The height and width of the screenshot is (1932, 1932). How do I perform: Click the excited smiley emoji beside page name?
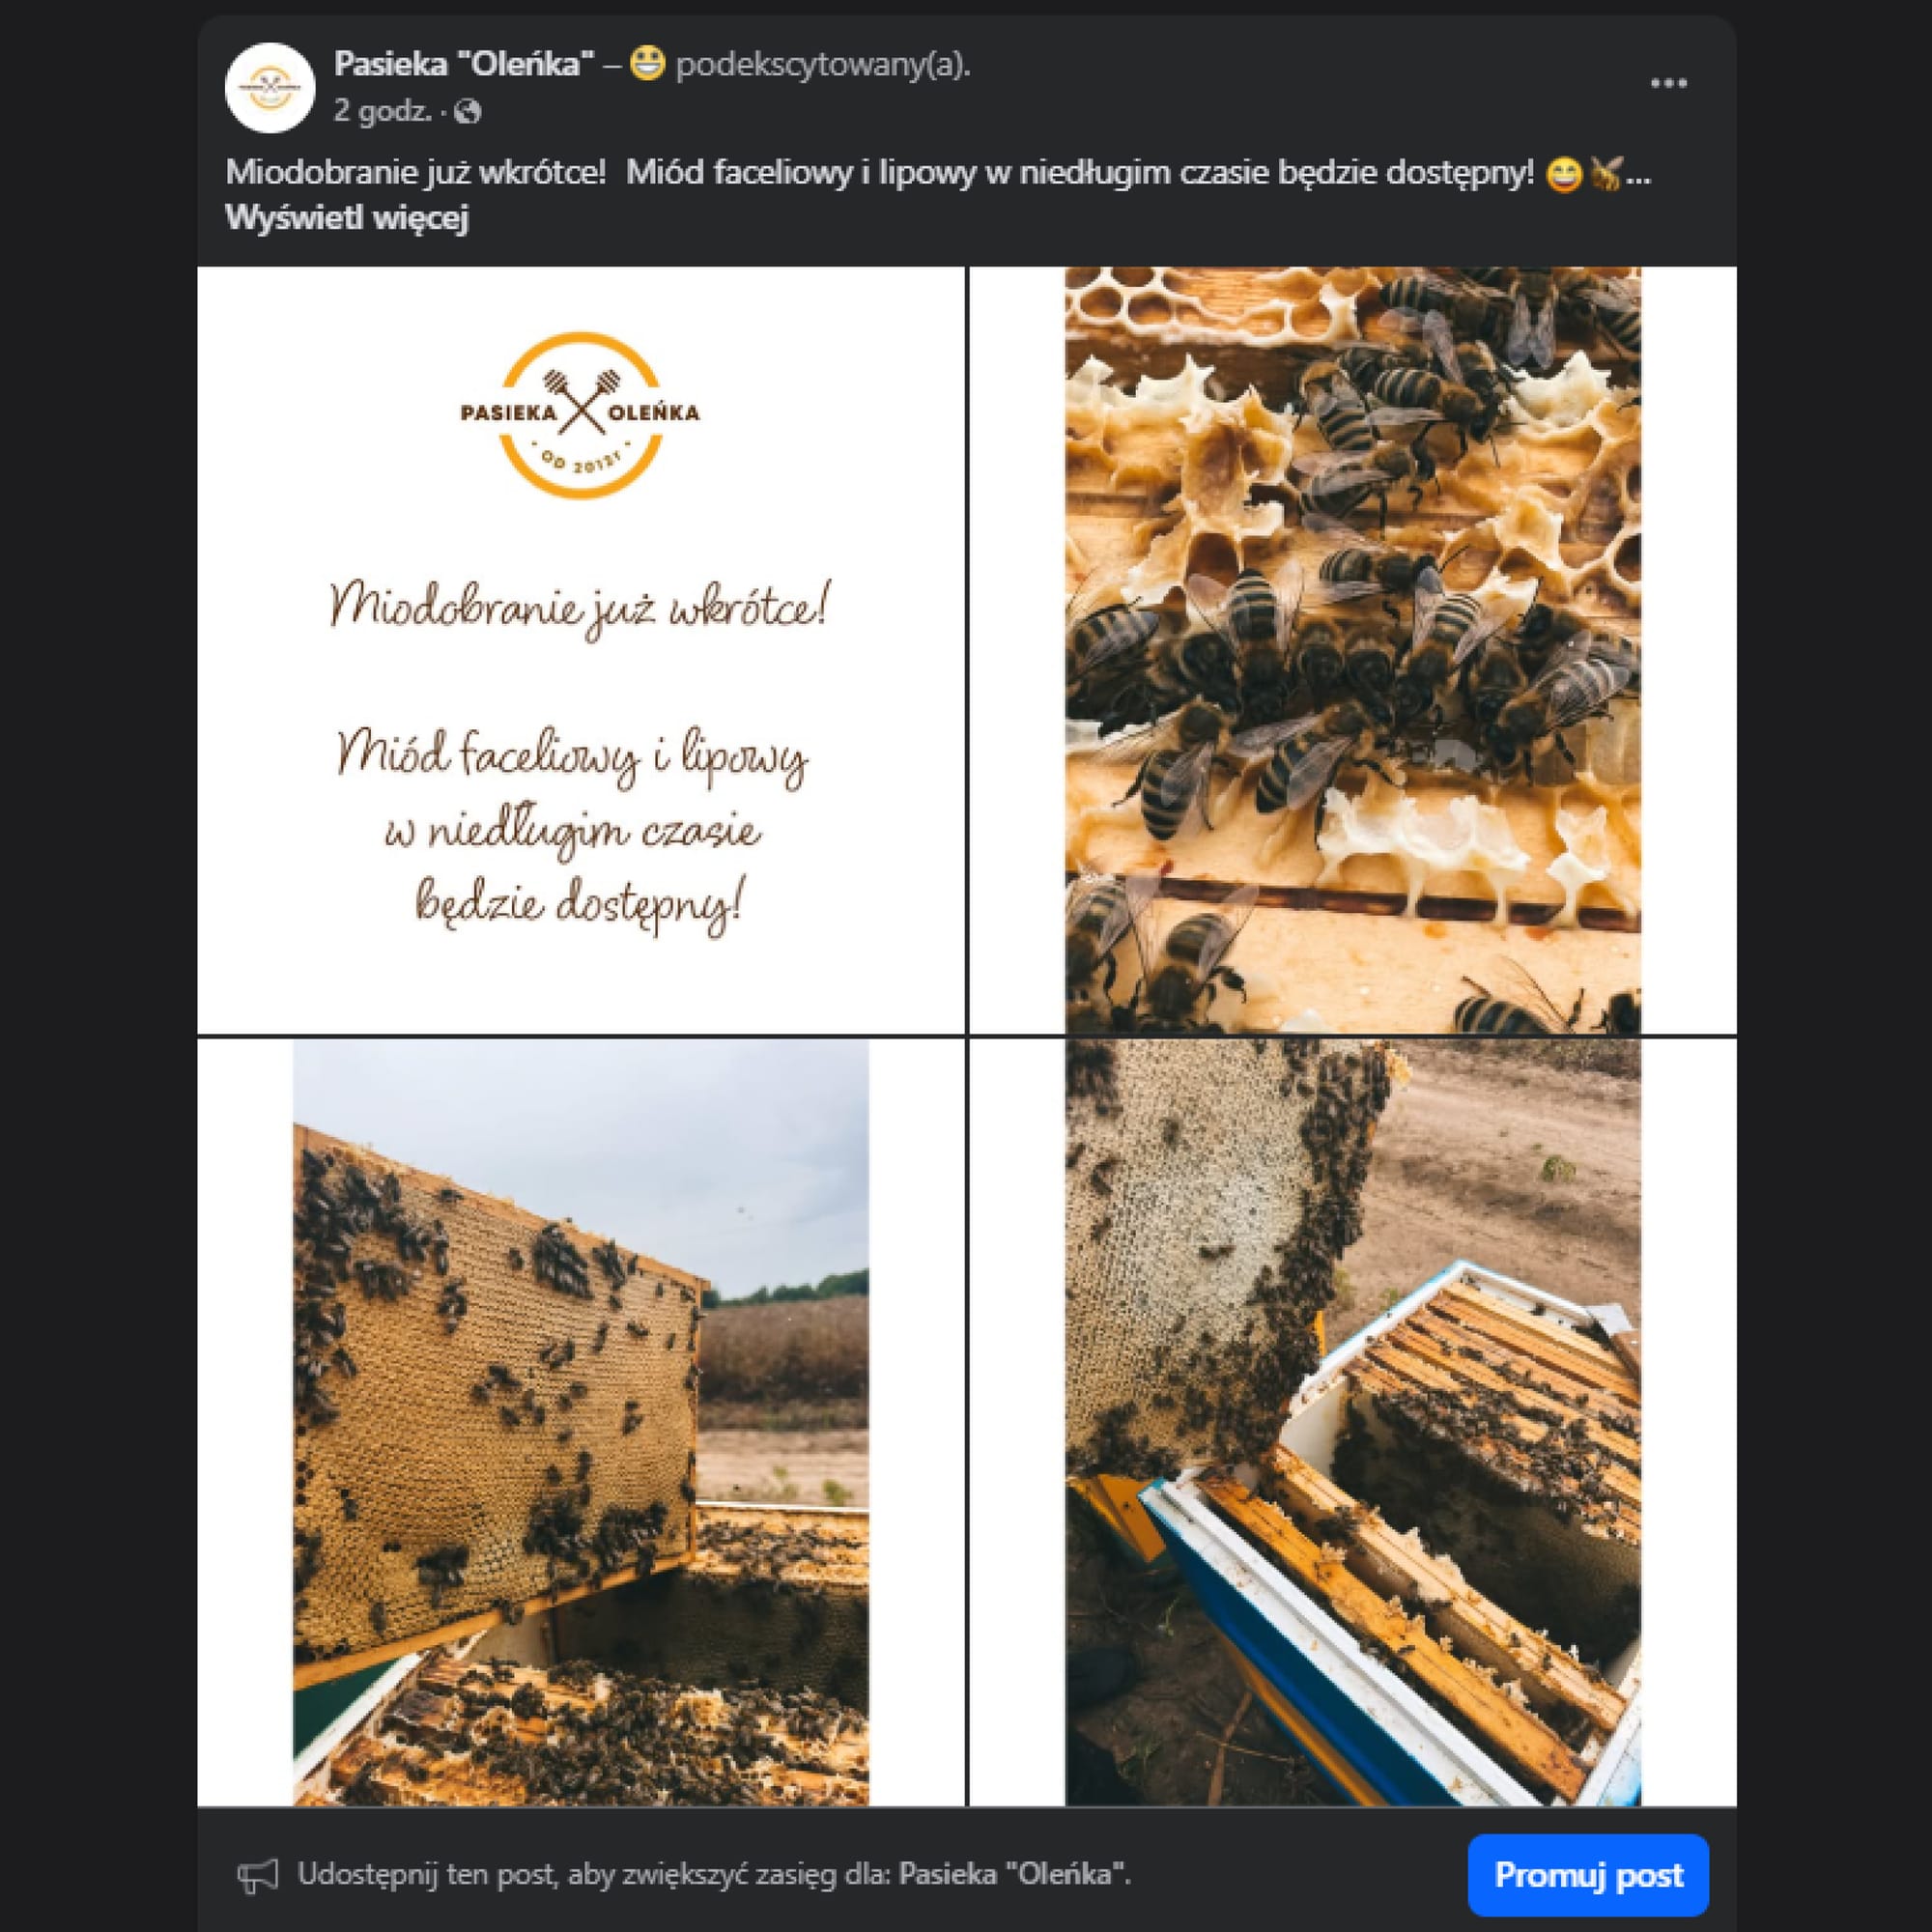tap(648, 65)
